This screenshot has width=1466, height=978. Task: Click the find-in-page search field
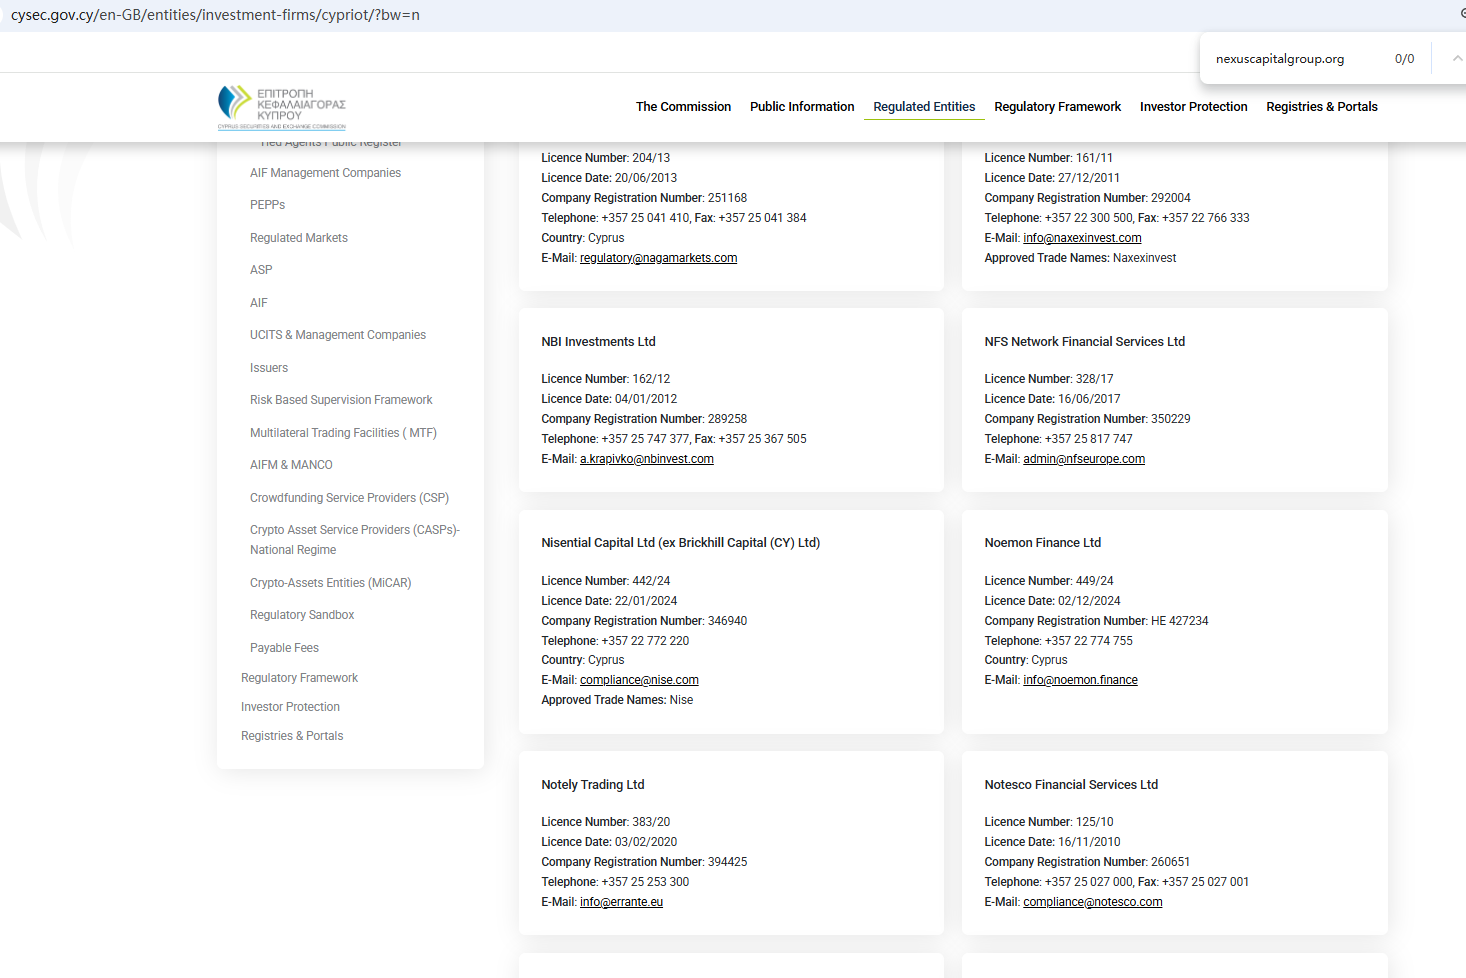[1290, 59]
